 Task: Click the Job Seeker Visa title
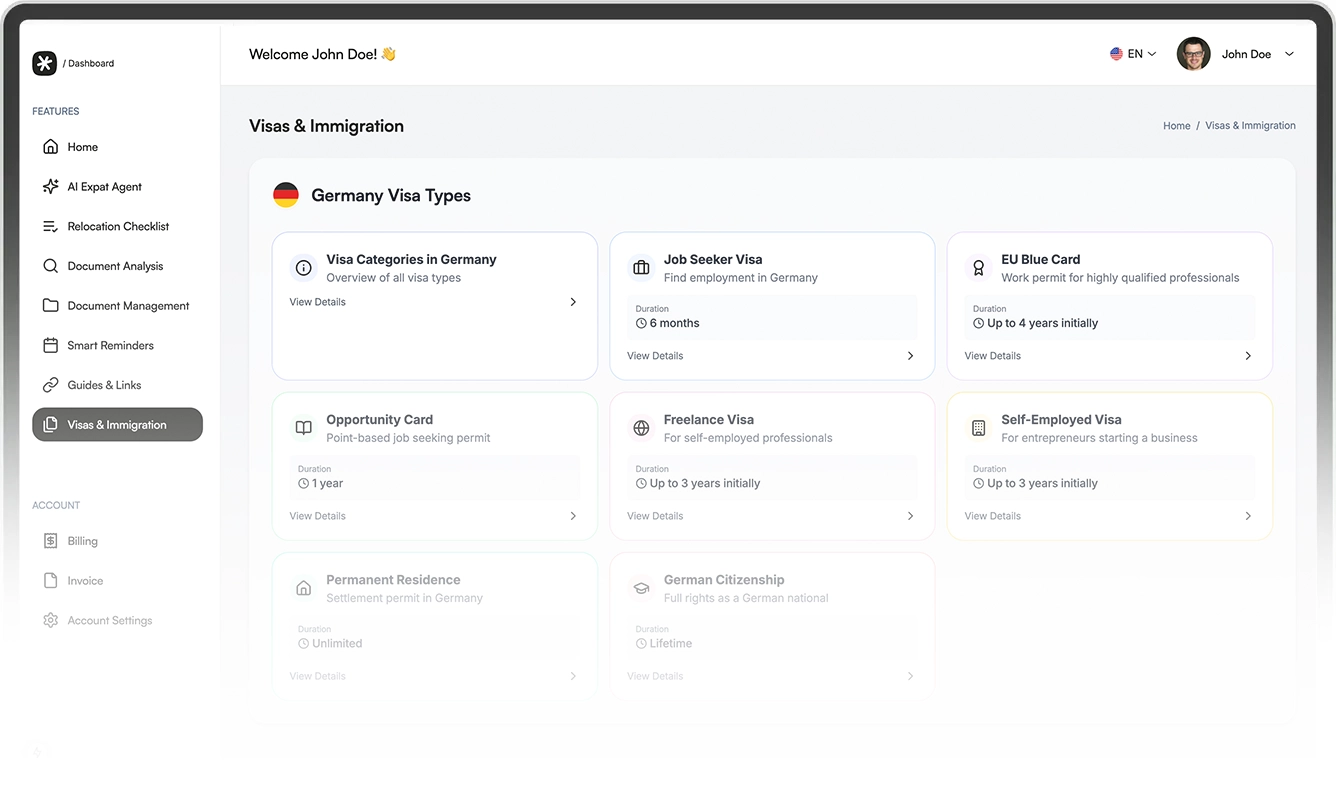coord(713,259)
